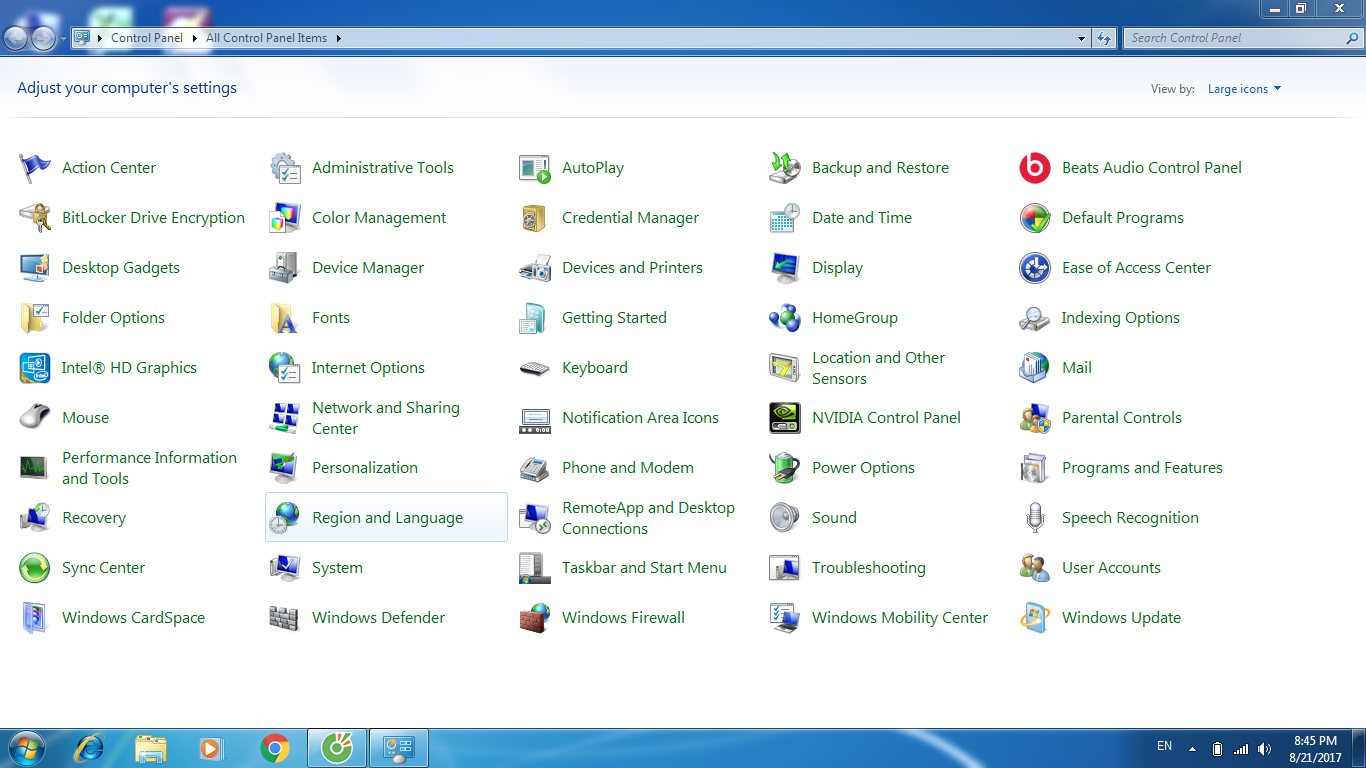Click the All Control Panel Items breadcrumb
The image size is (1366, 768).
pos(266,38)
